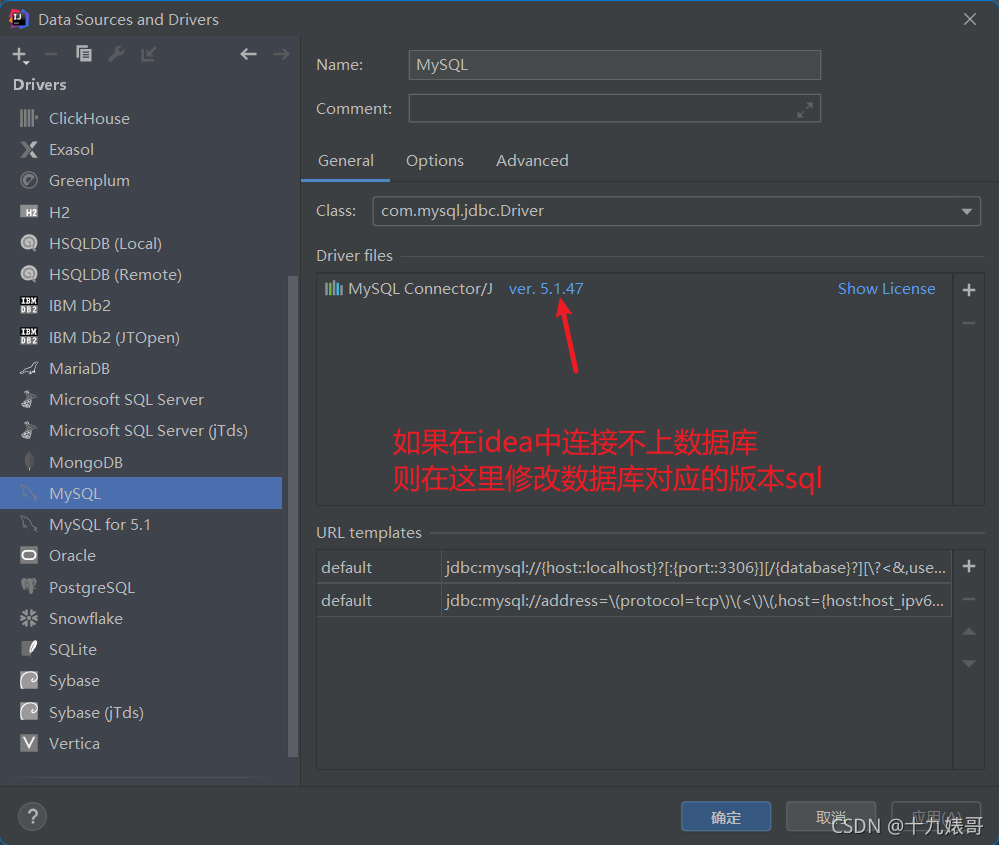Select the H2 driver icon
Viewport: 999px width, 845px height.
coord(29,212)
